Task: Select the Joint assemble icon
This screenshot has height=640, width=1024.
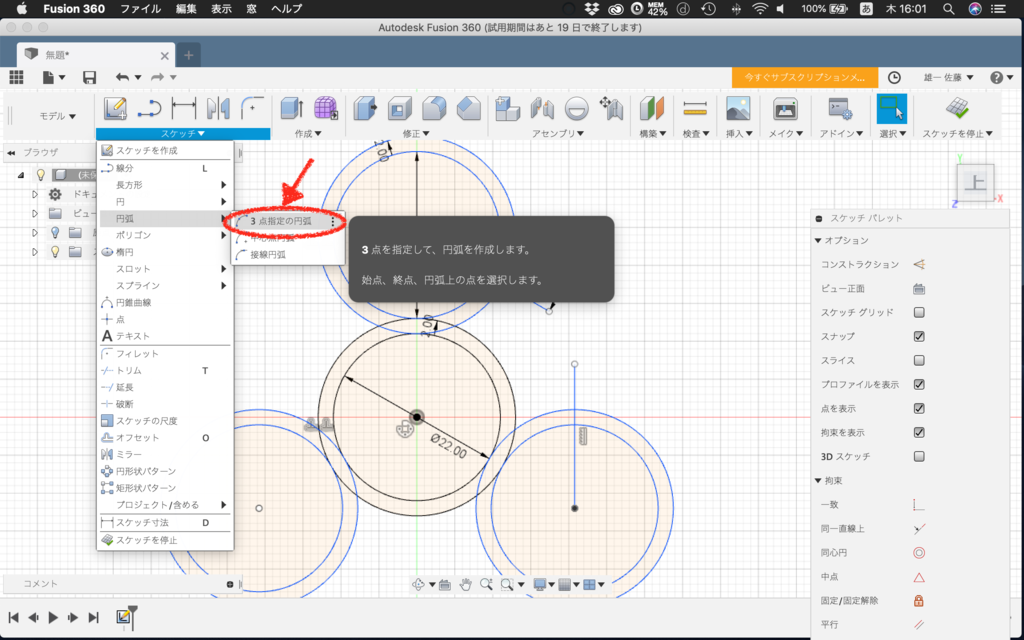Action: pyautogui.click(x=542, y=108)
